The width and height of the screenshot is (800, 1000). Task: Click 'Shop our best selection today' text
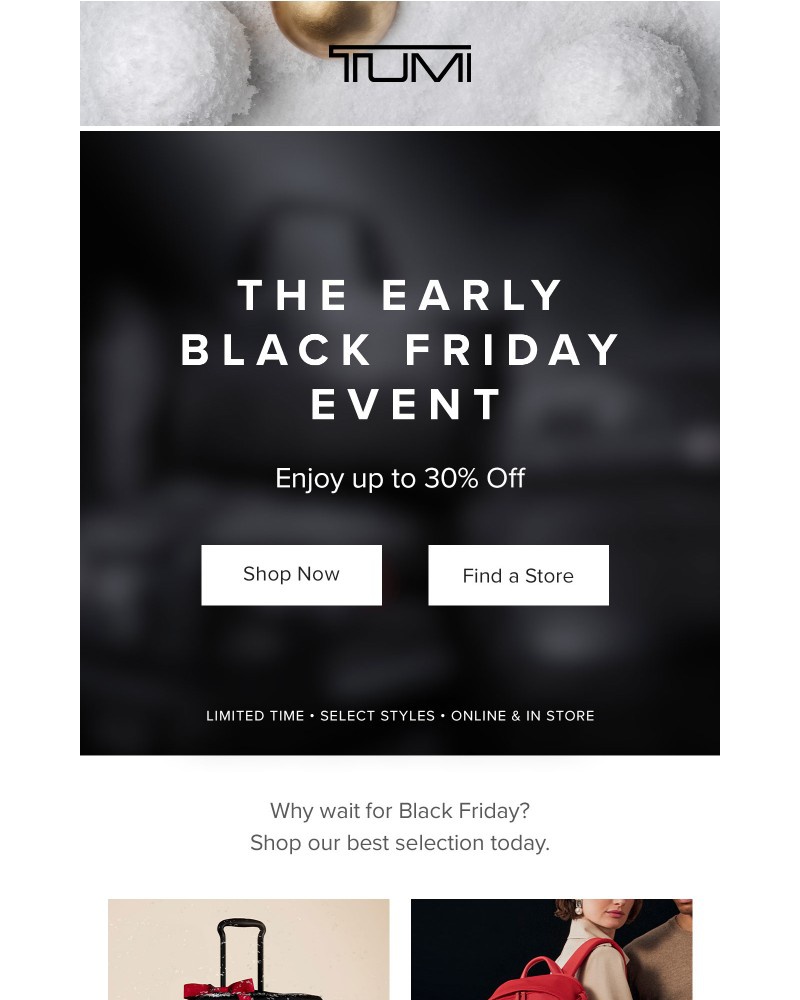[400, 843]
